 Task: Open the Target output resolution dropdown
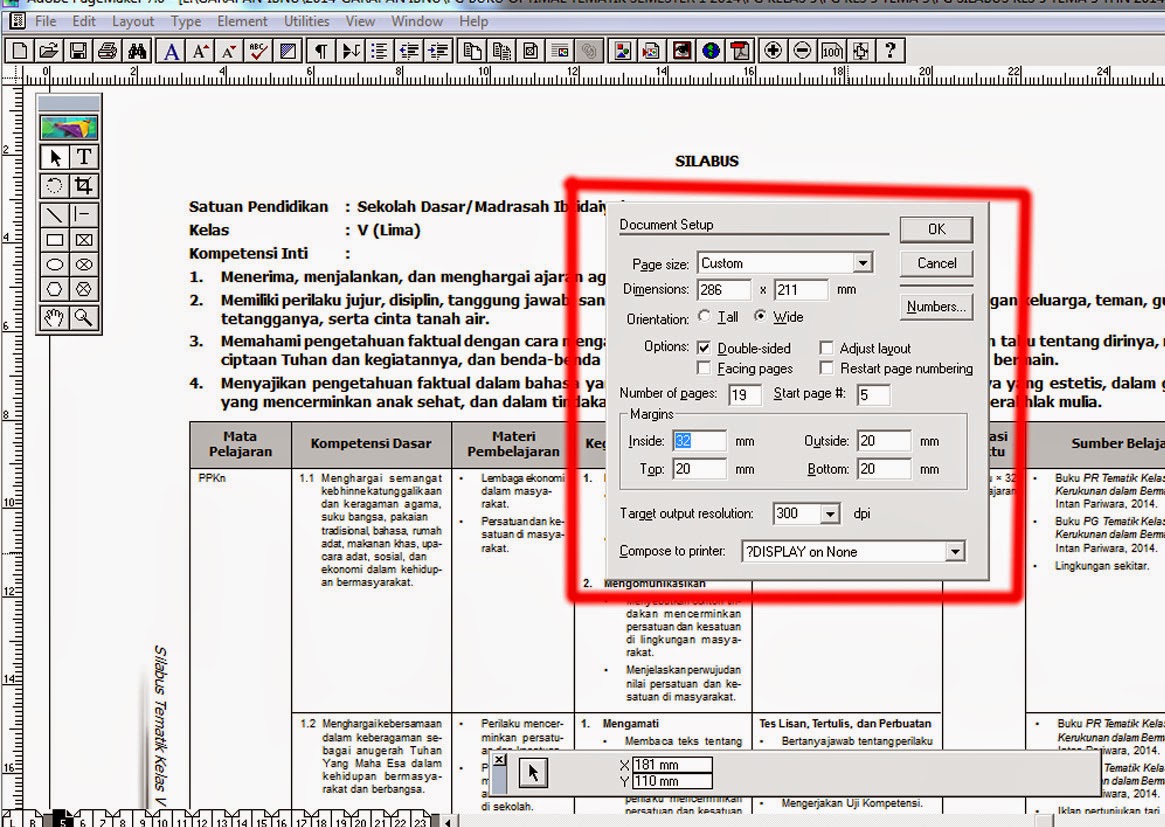tap(828, 513)
